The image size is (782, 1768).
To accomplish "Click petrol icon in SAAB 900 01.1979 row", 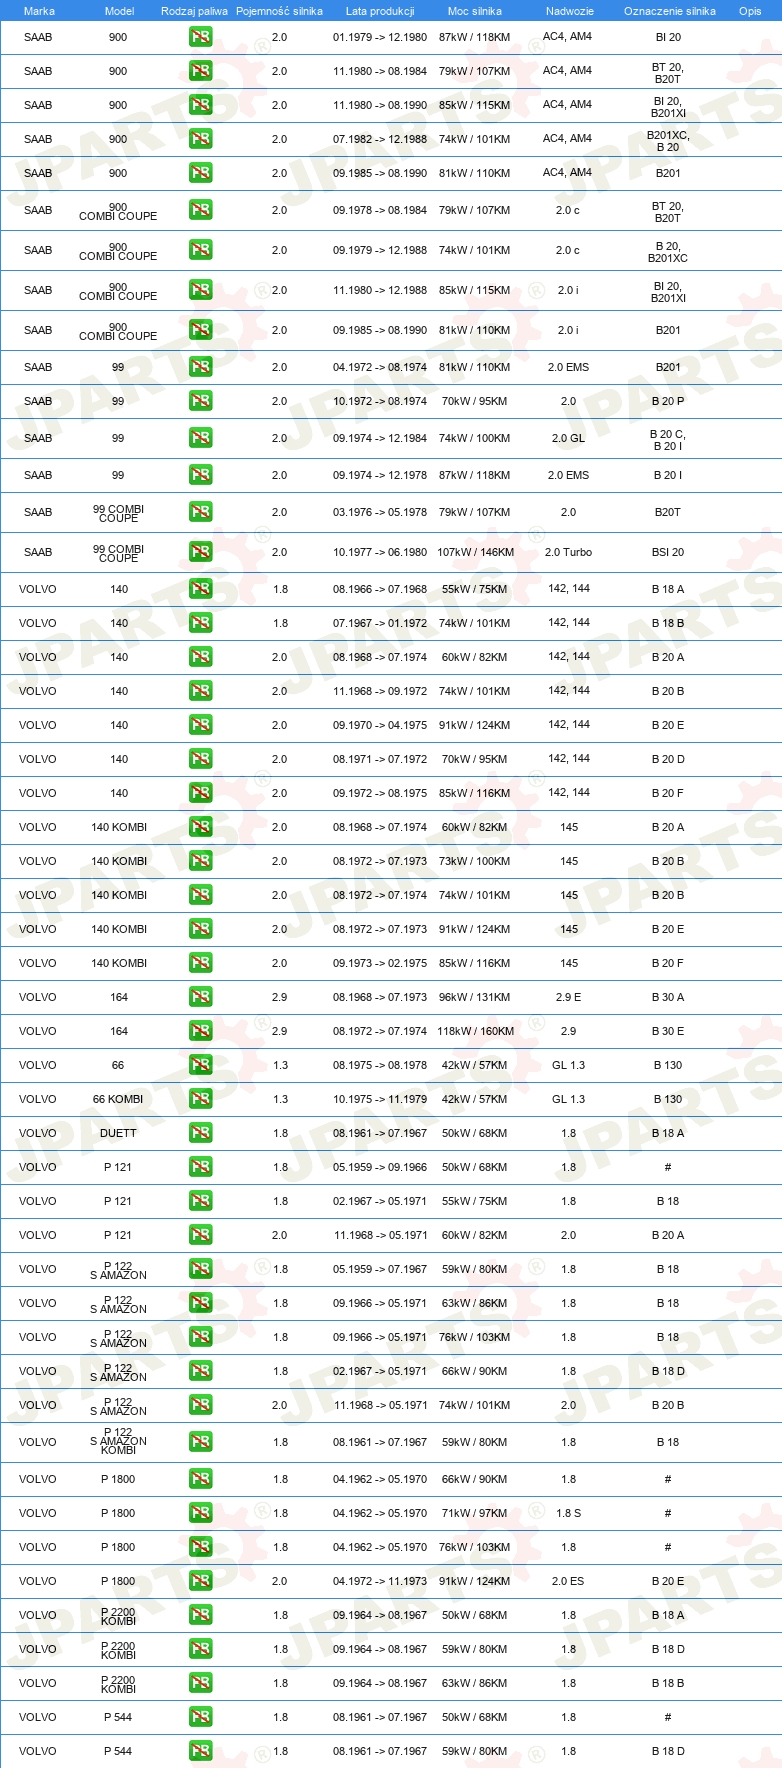I will pos(201,37).
